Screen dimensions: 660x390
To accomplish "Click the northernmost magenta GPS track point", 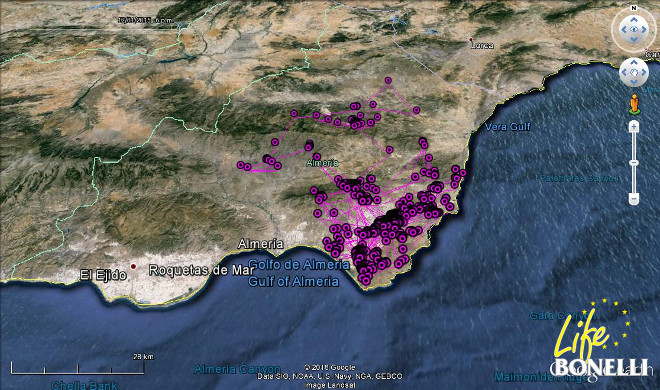I will [x=388, y=80].
